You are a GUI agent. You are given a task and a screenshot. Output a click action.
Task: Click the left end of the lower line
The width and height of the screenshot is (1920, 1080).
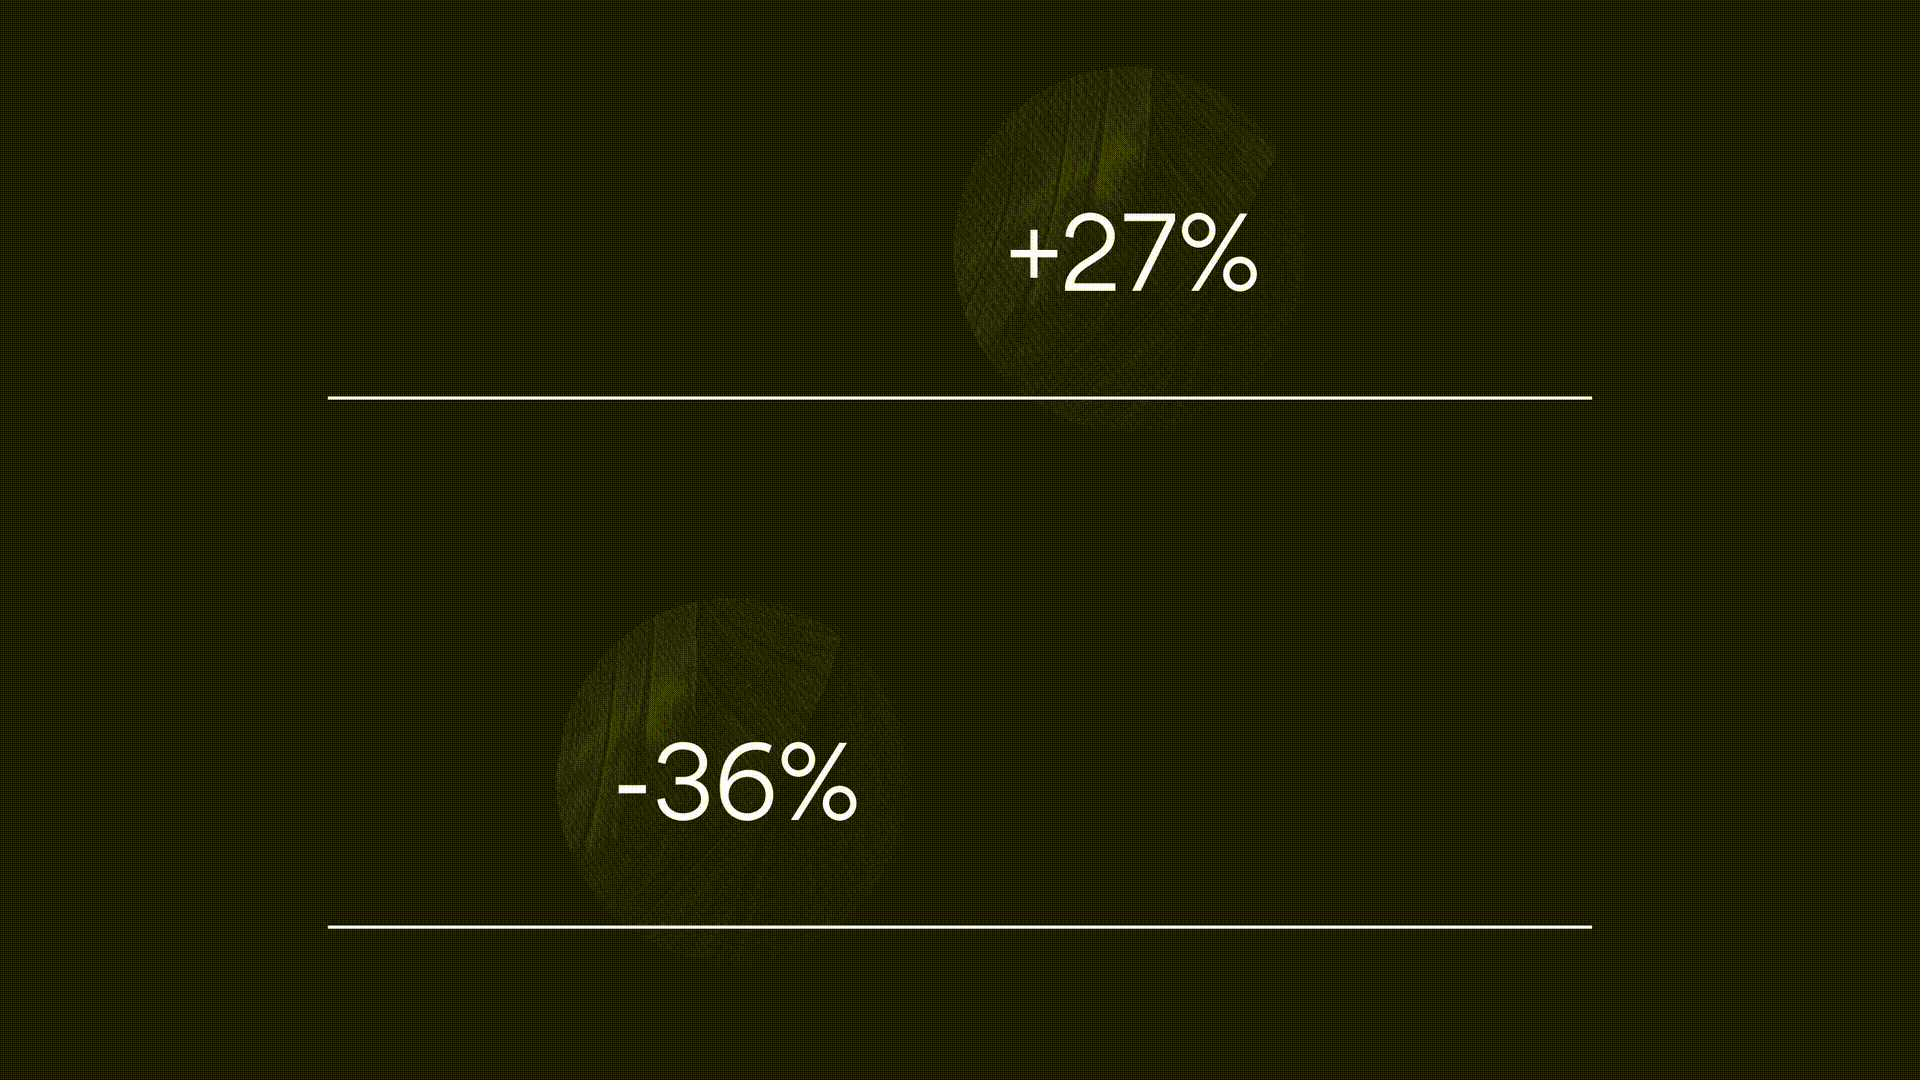point(332,927)
